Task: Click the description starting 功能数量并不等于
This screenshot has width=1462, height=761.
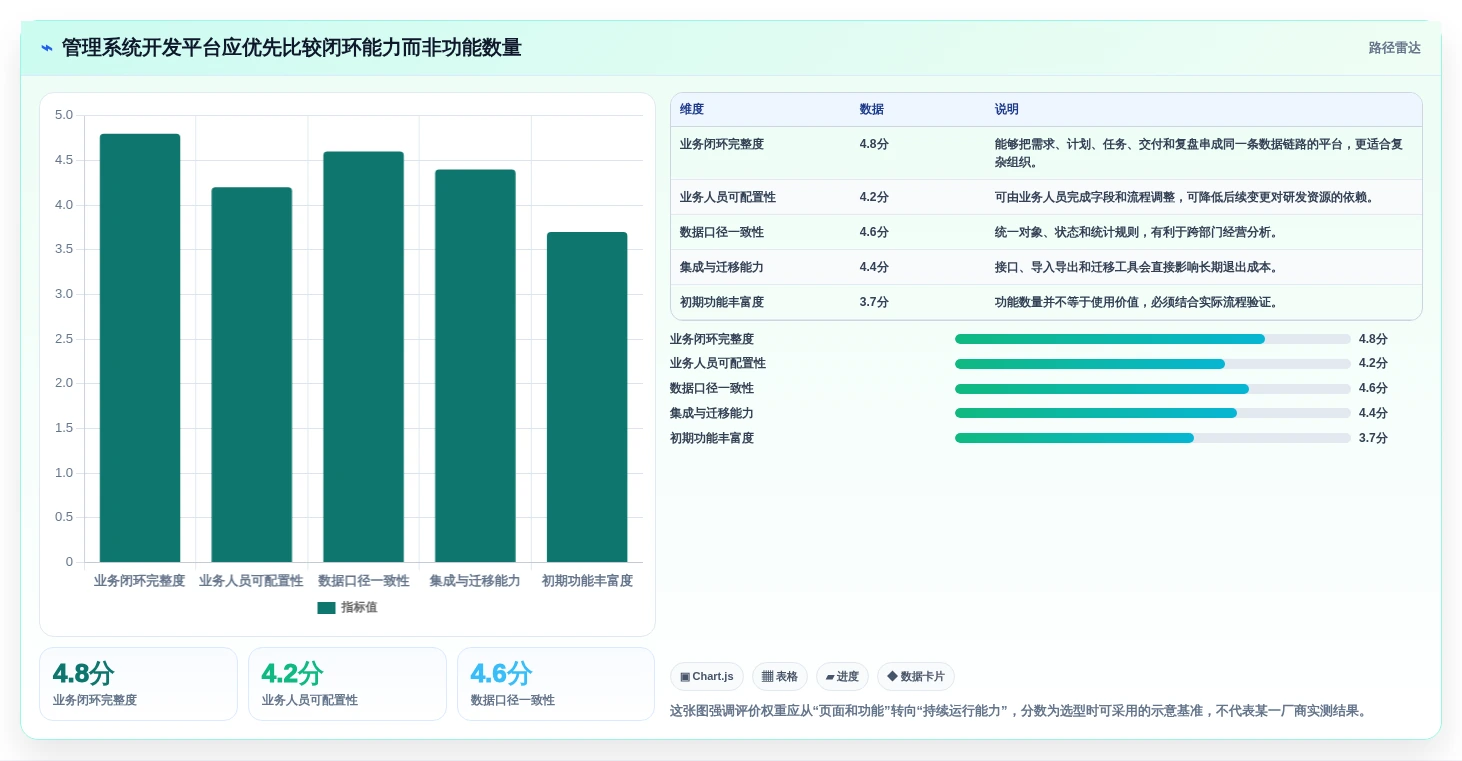Action: point(1137,302)
